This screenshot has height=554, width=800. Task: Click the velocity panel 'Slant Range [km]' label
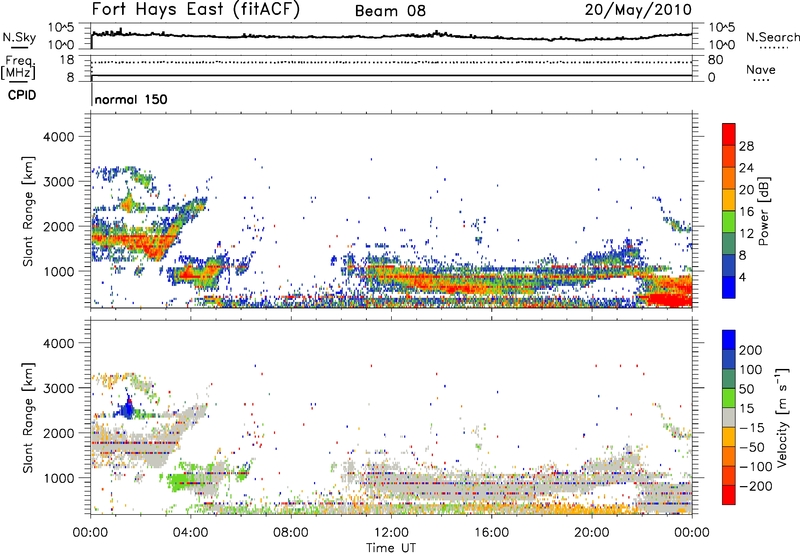[x=28, y=418]
